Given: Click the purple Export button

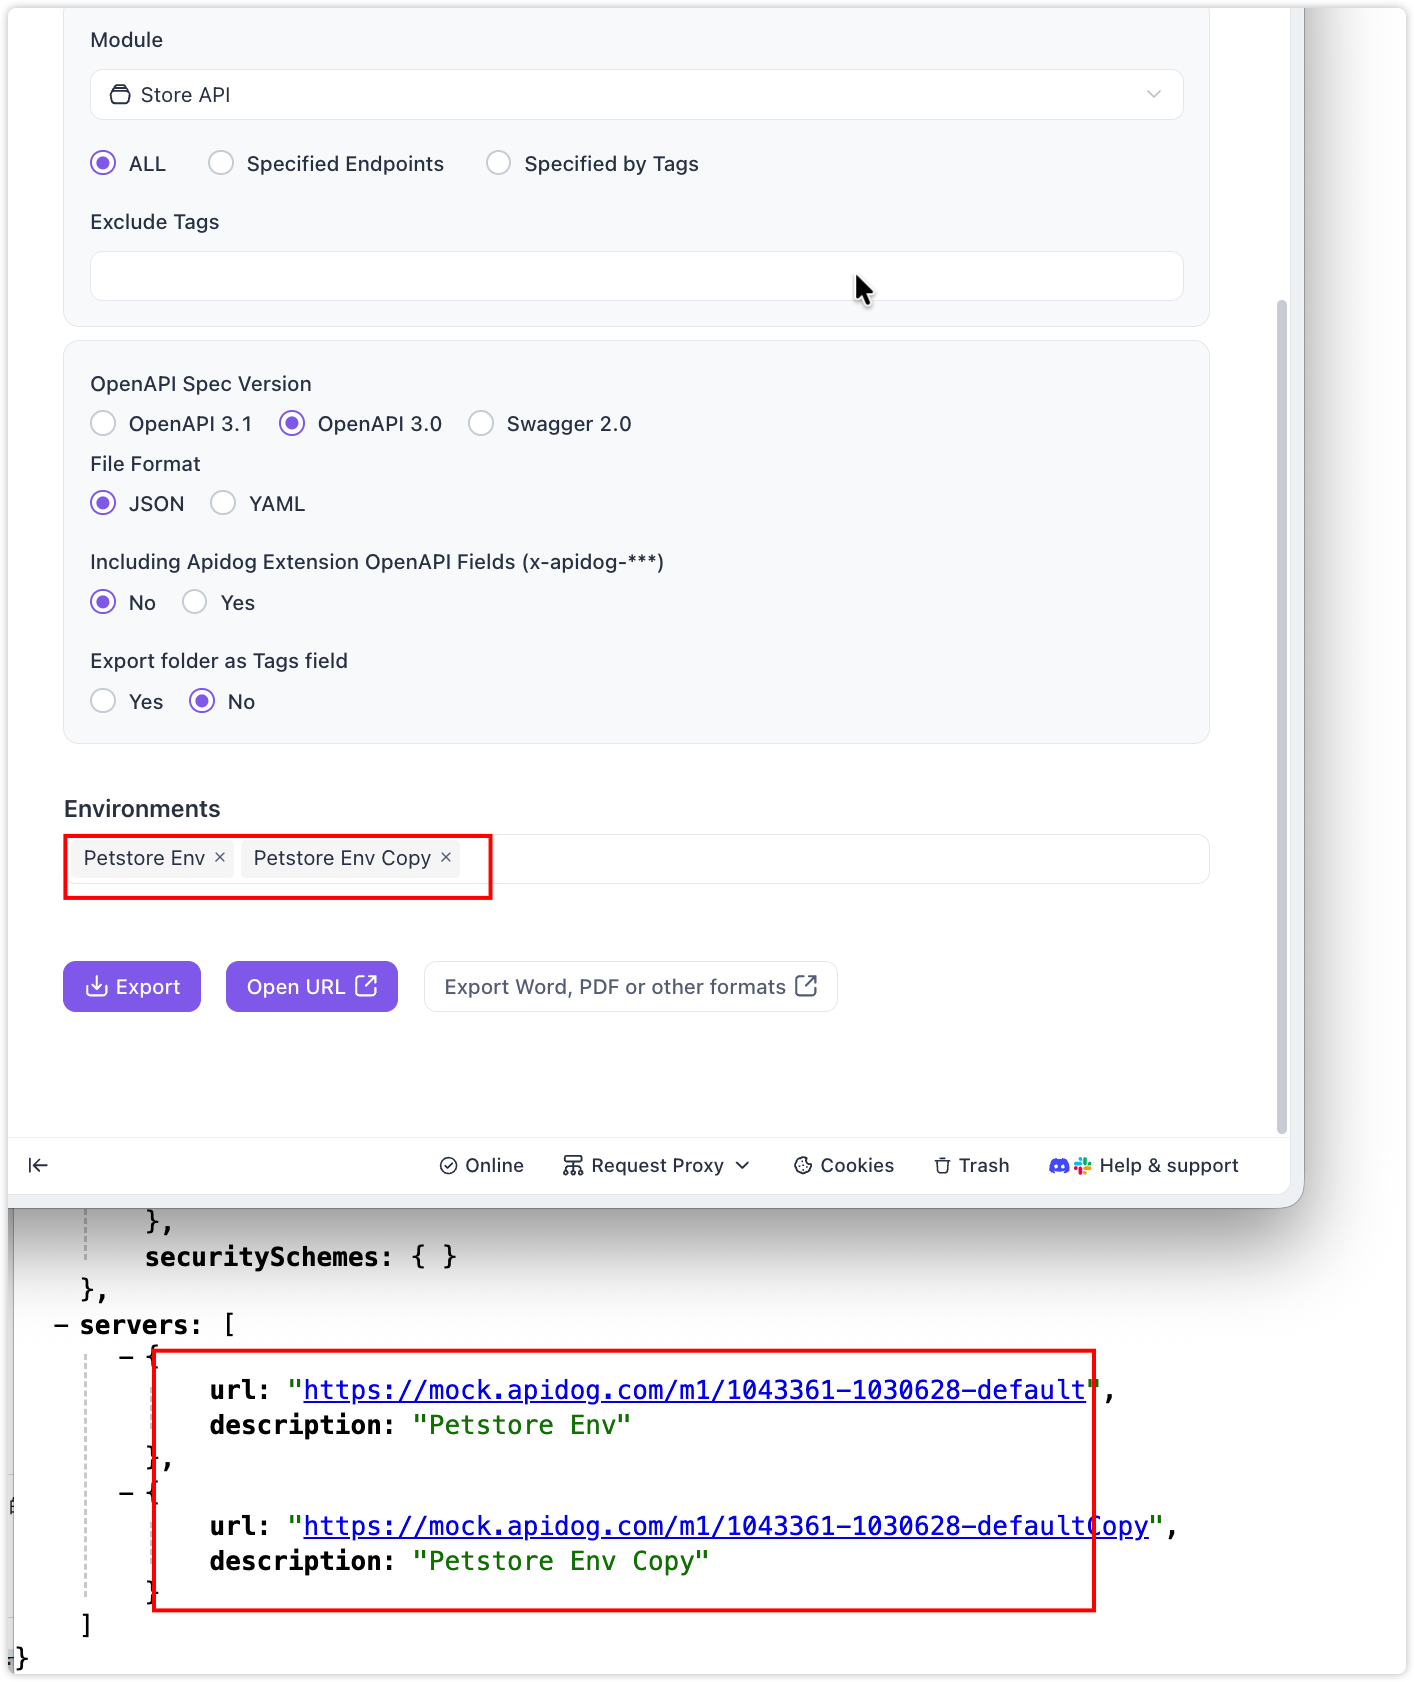Looking at the screenshot, I should point(132,987).
